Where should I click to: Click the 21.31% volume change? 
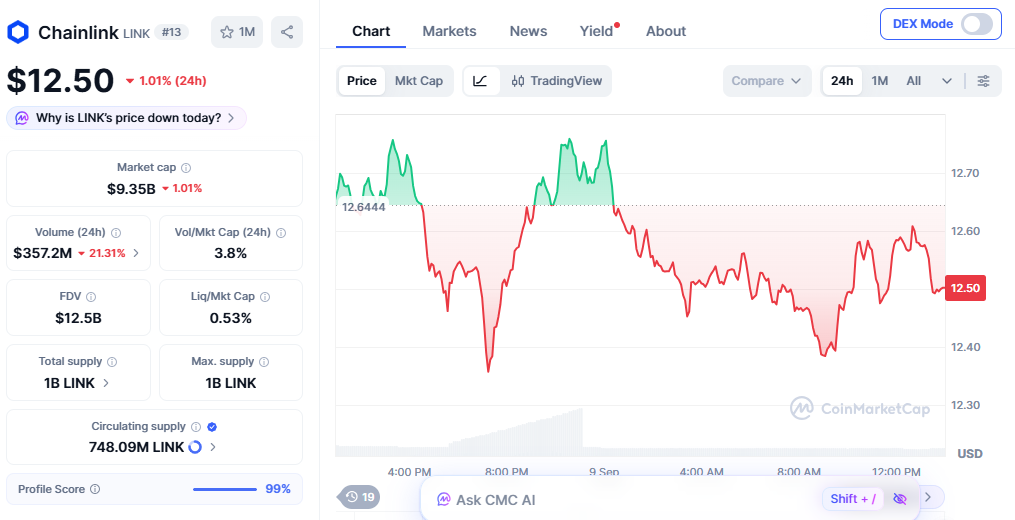[x=102, y=253]
